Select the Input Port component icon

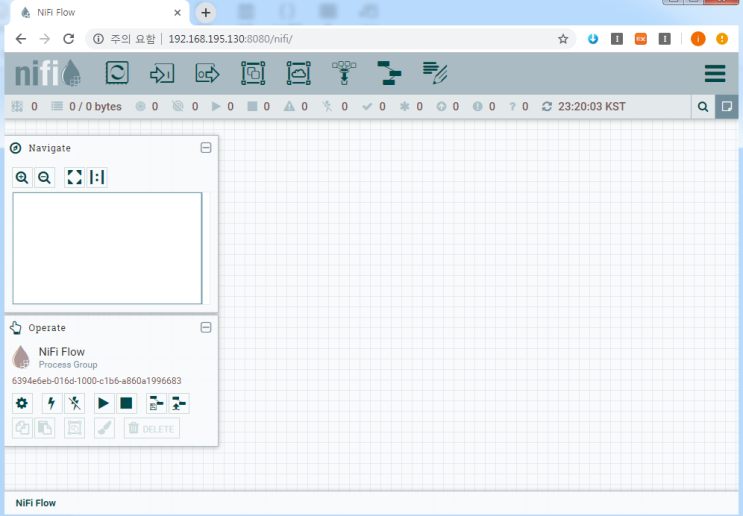tap(162, 73)
